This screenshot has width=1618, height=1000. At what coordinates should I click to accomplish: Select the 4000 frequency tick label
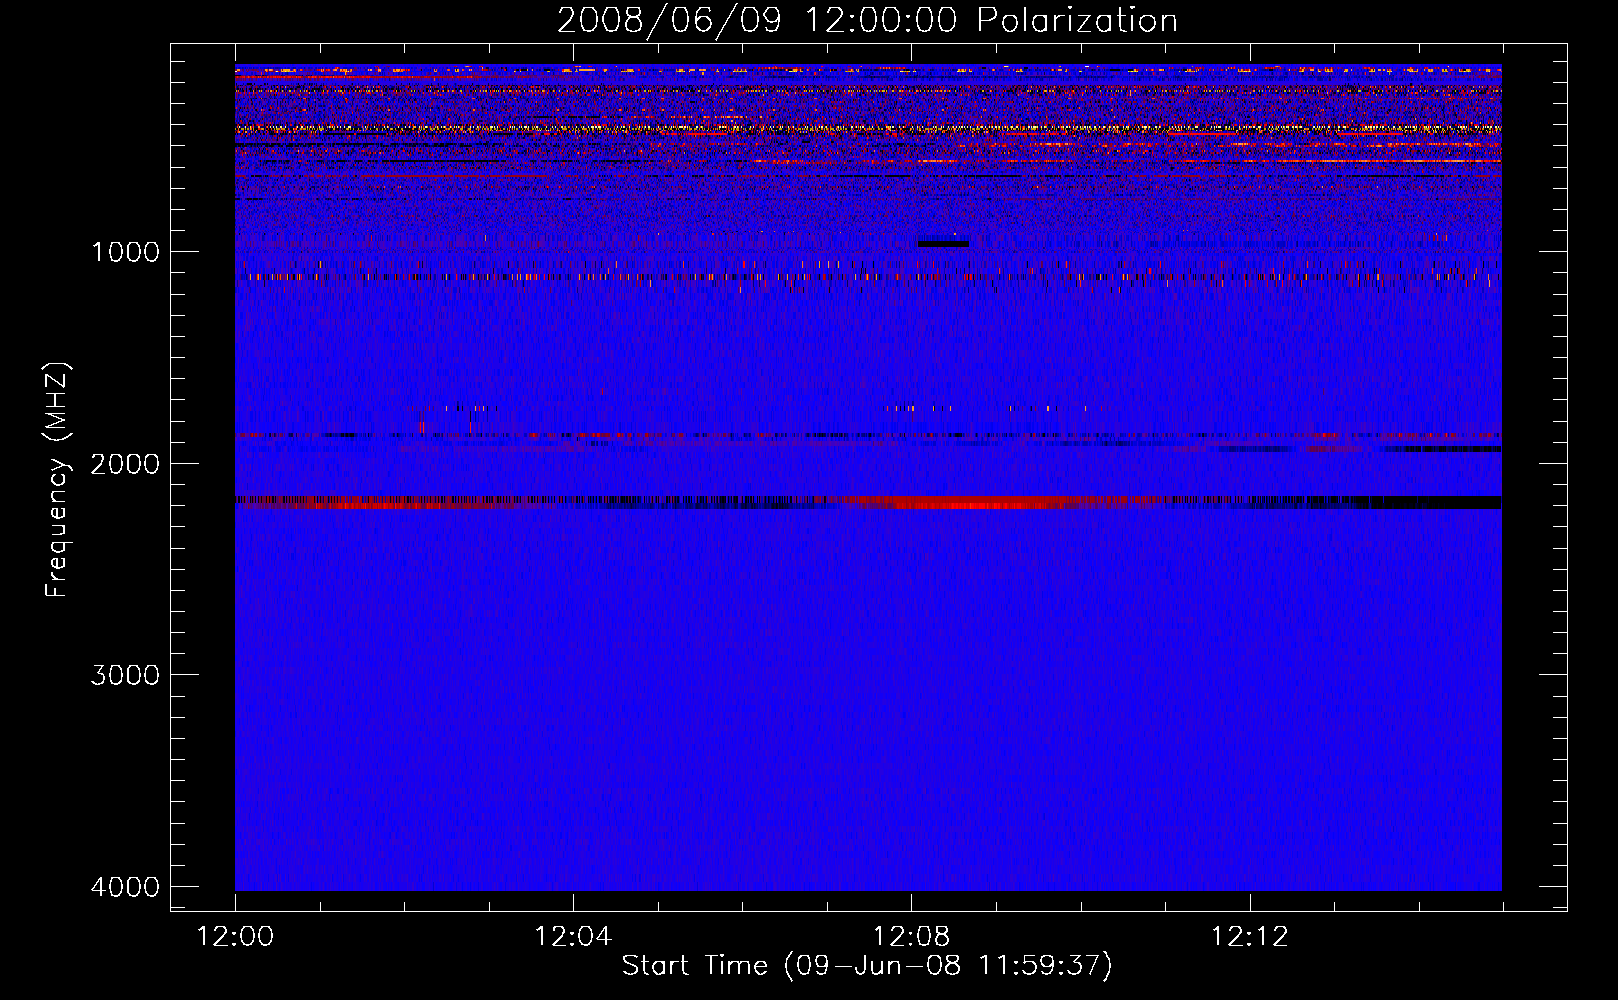(x=125, y=887)
